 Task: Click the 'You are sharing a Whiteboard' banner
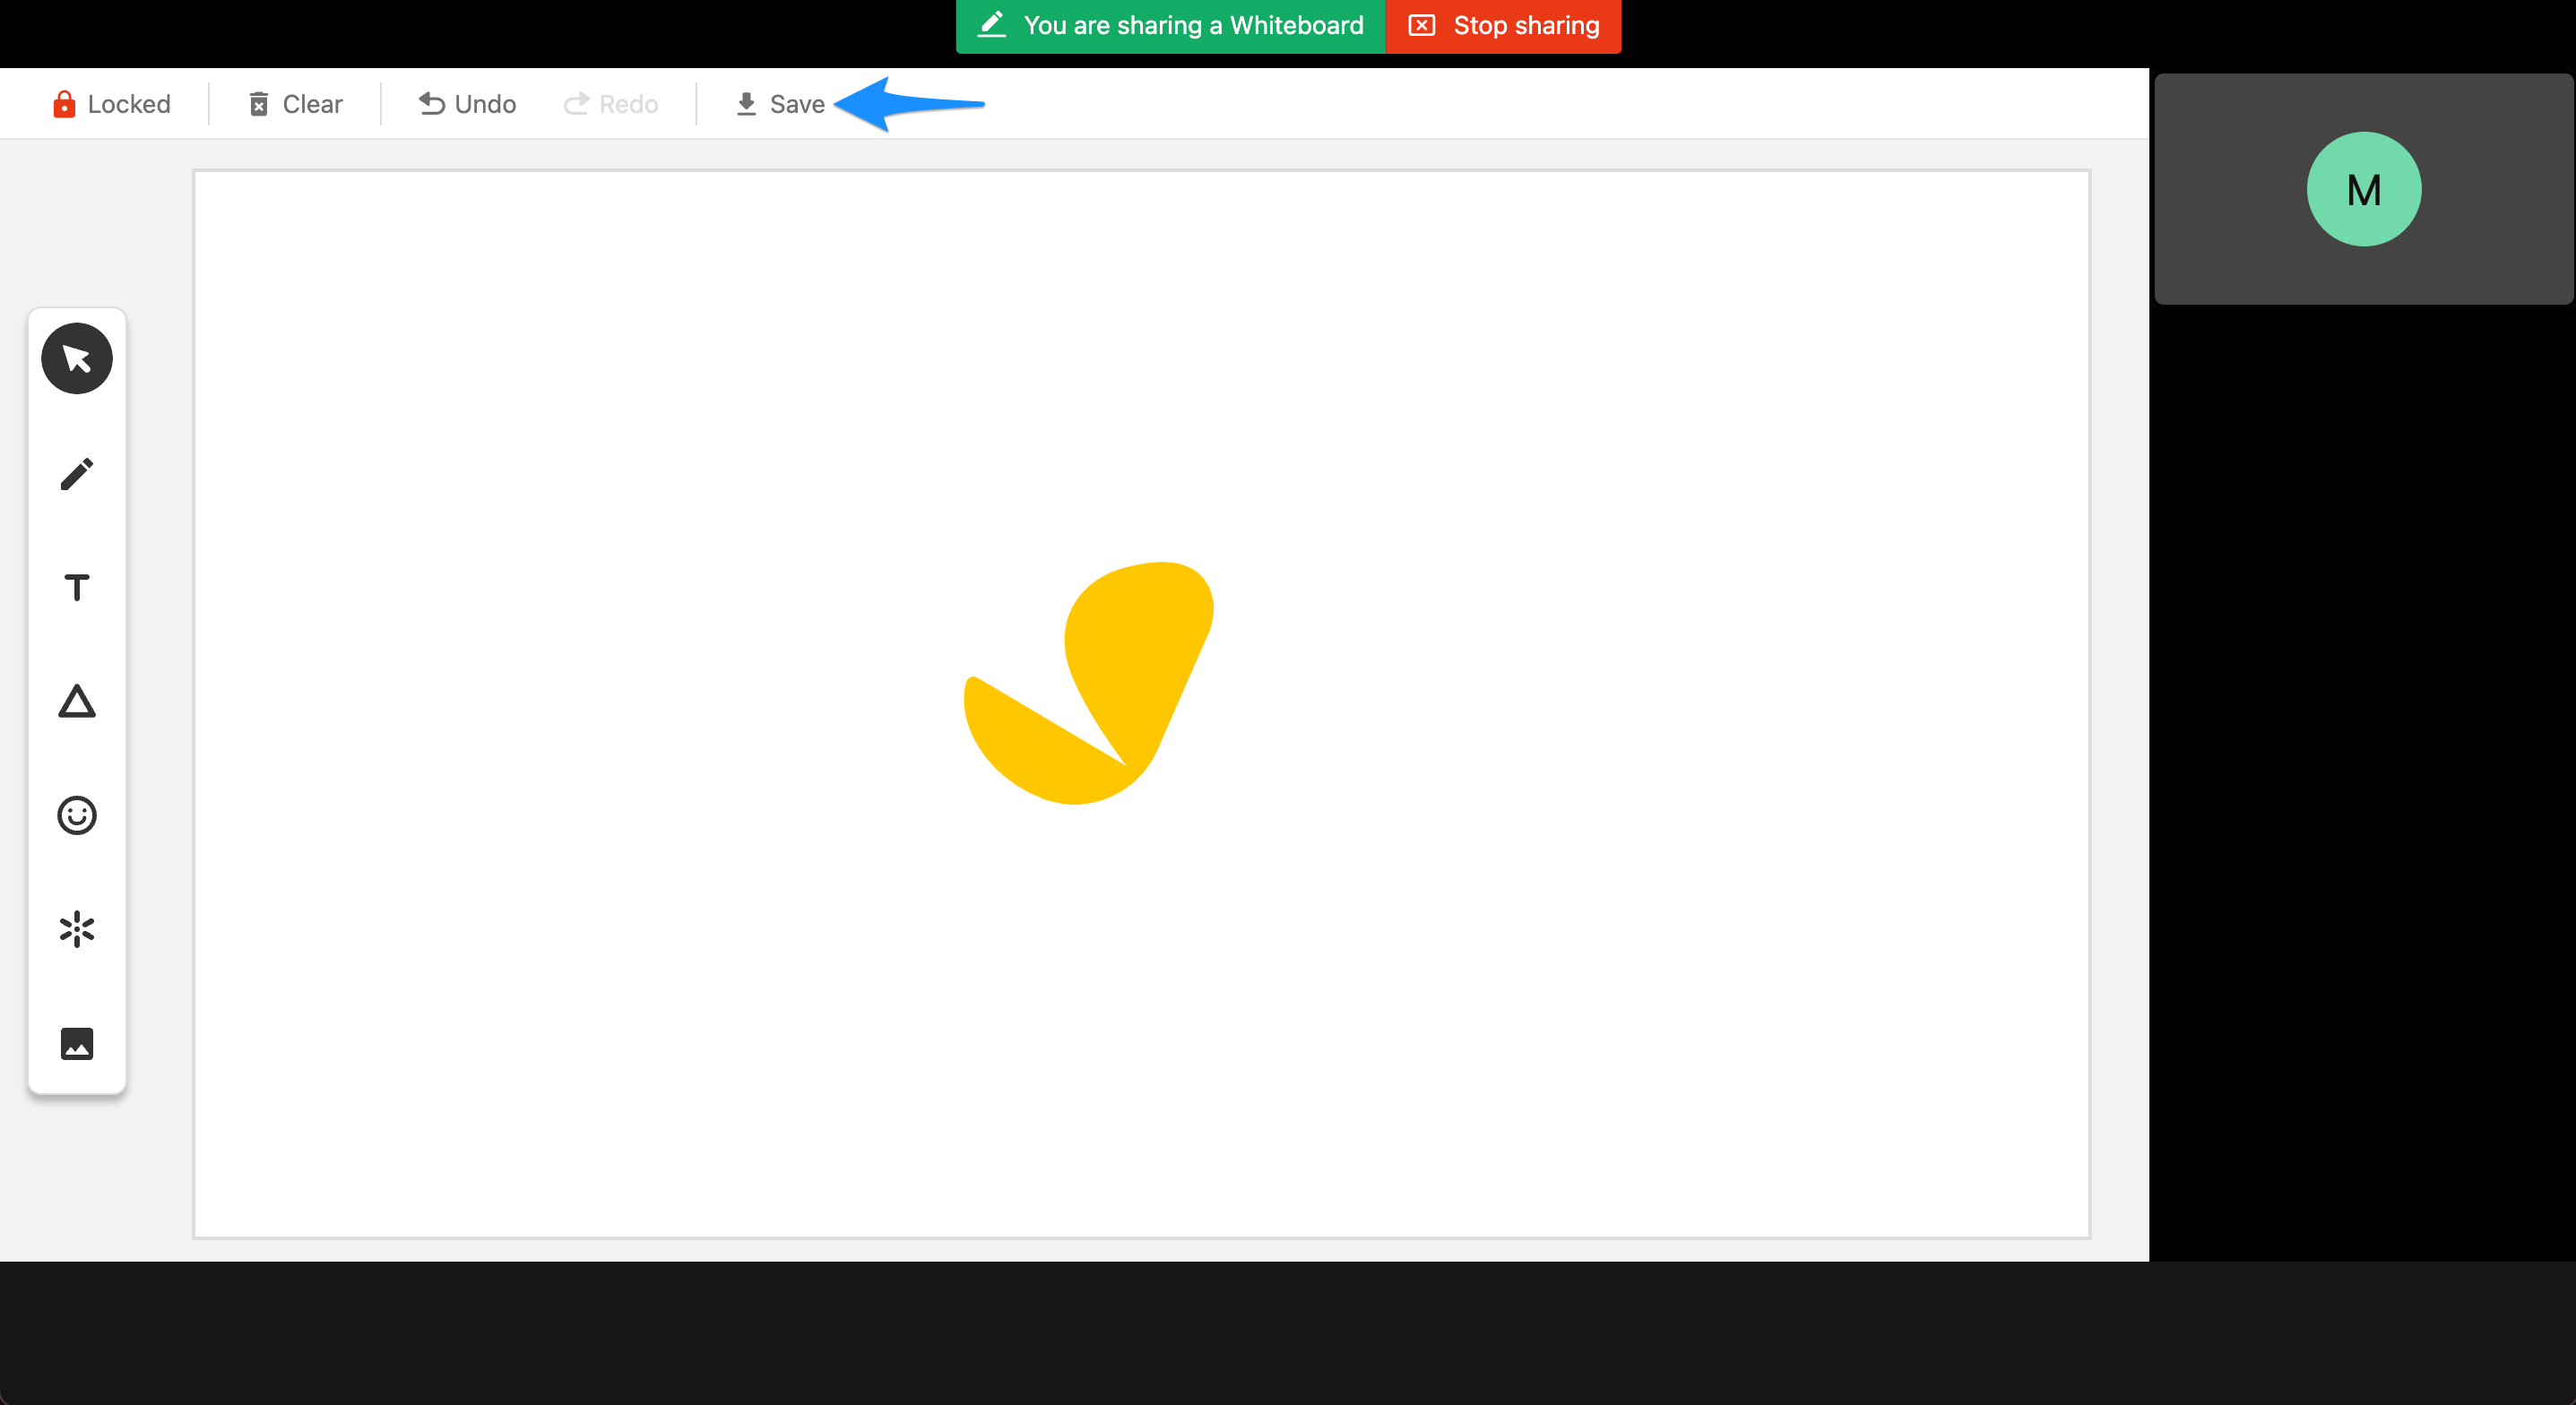coord(1170,26)
